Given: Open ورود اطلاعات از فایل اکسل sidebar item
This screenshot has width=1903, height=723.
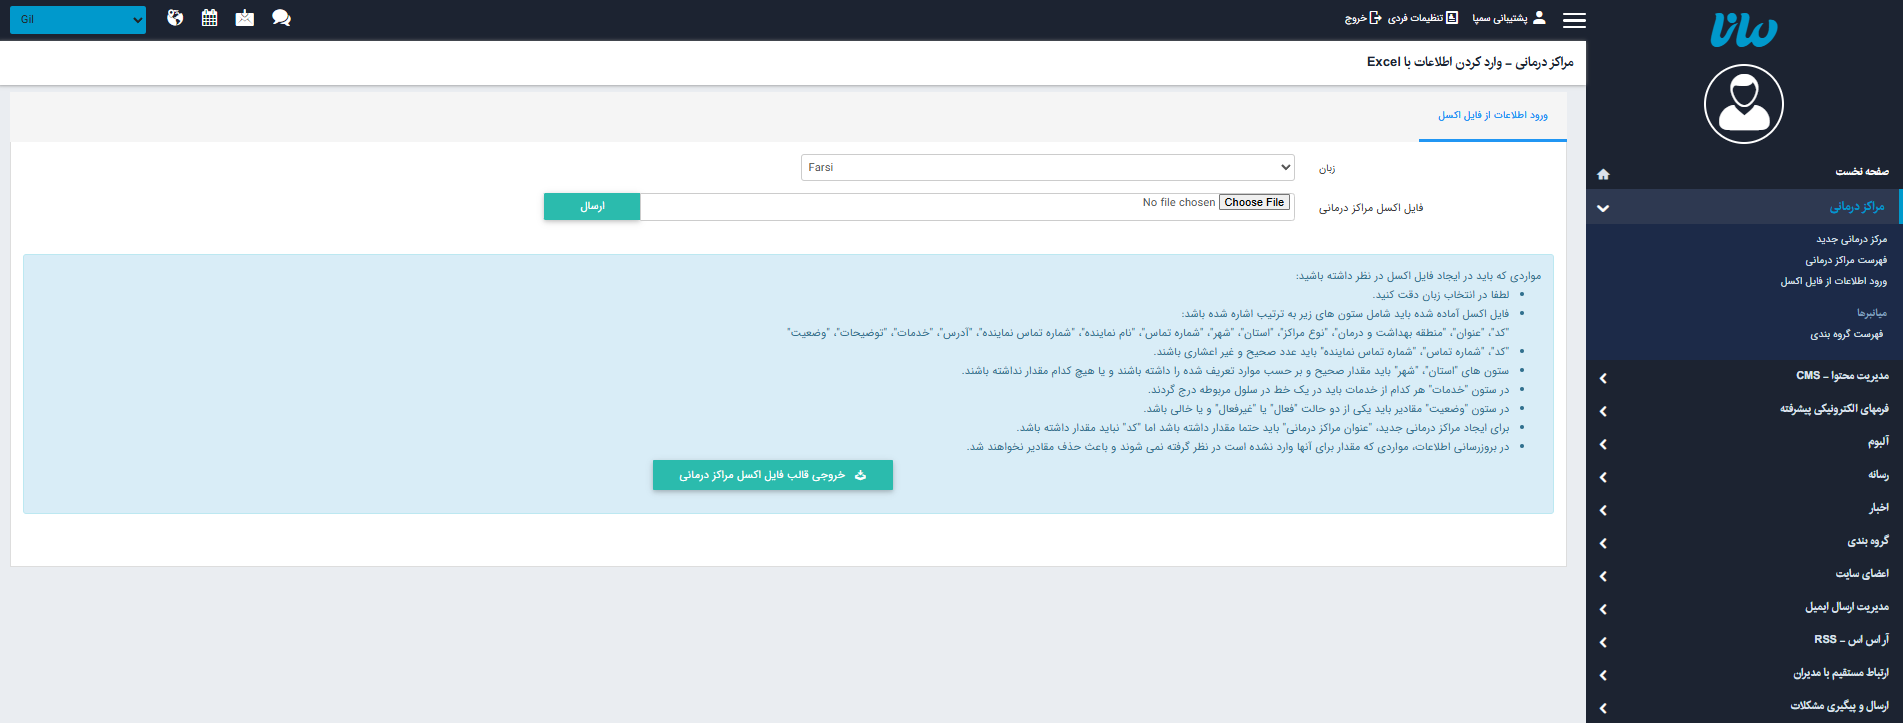Looking at the screenshot, I should click(x=1833, y=281).
